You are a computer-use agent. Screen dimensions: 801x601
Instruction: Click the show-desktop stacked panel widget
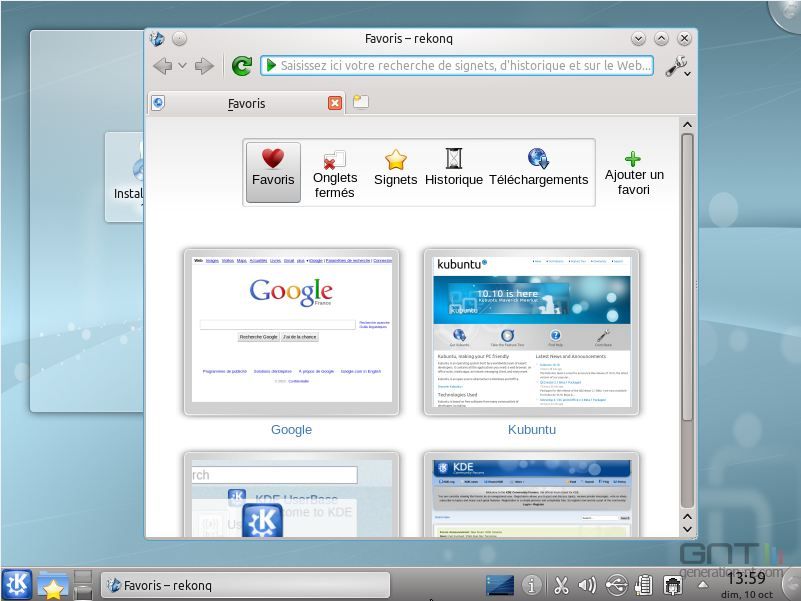pos(83,585)
